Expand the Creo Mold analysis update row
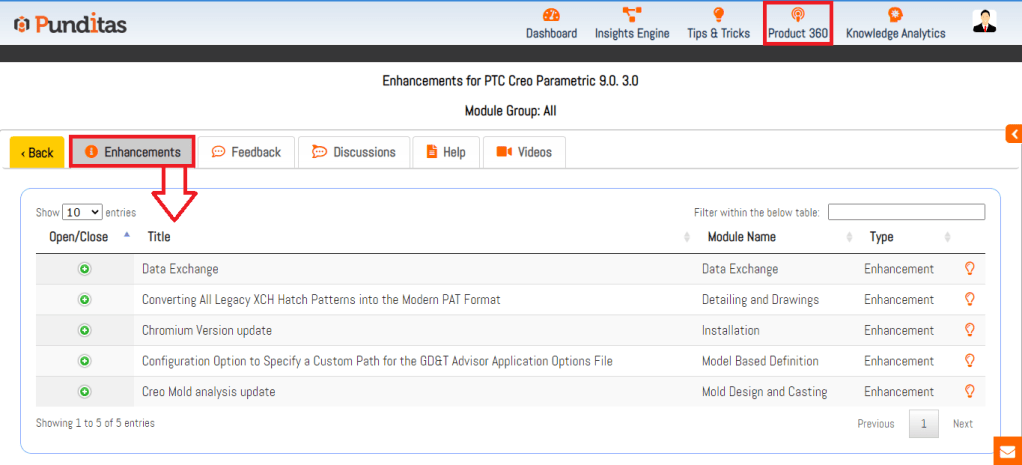The image size is (1022, 465). click(84, 392)
